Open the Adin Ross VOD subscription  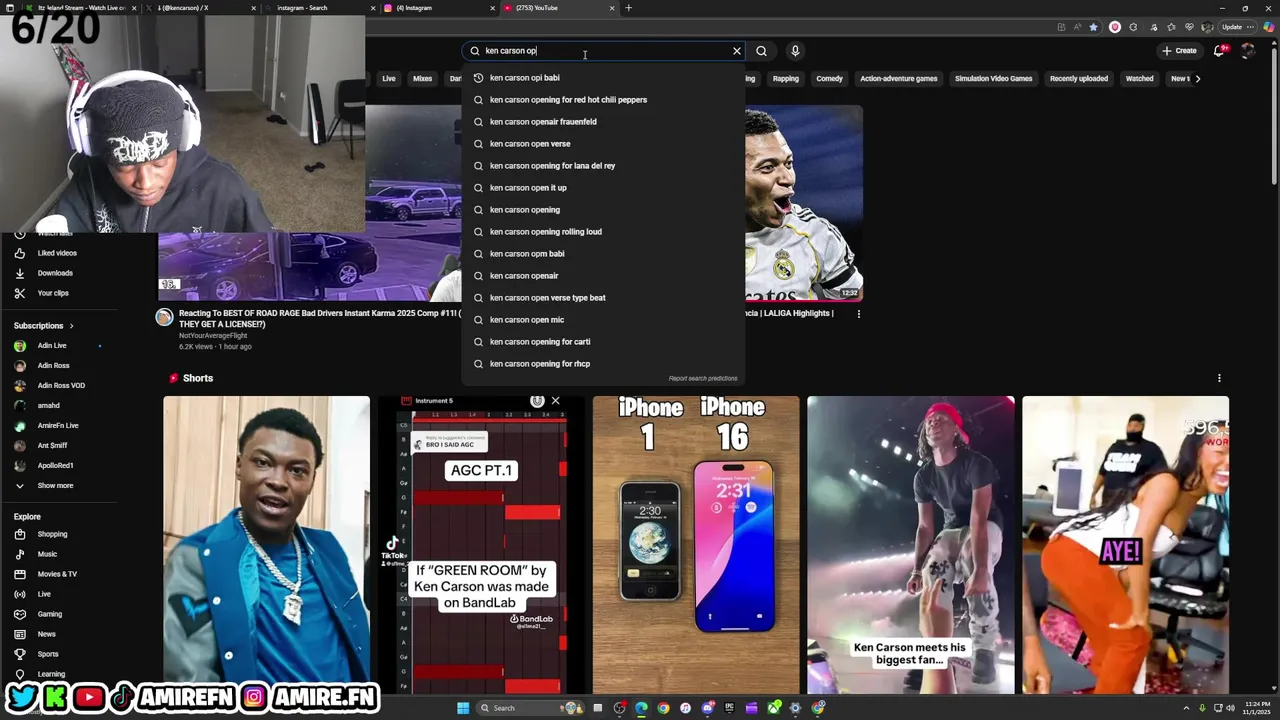(x=61, y=386)
